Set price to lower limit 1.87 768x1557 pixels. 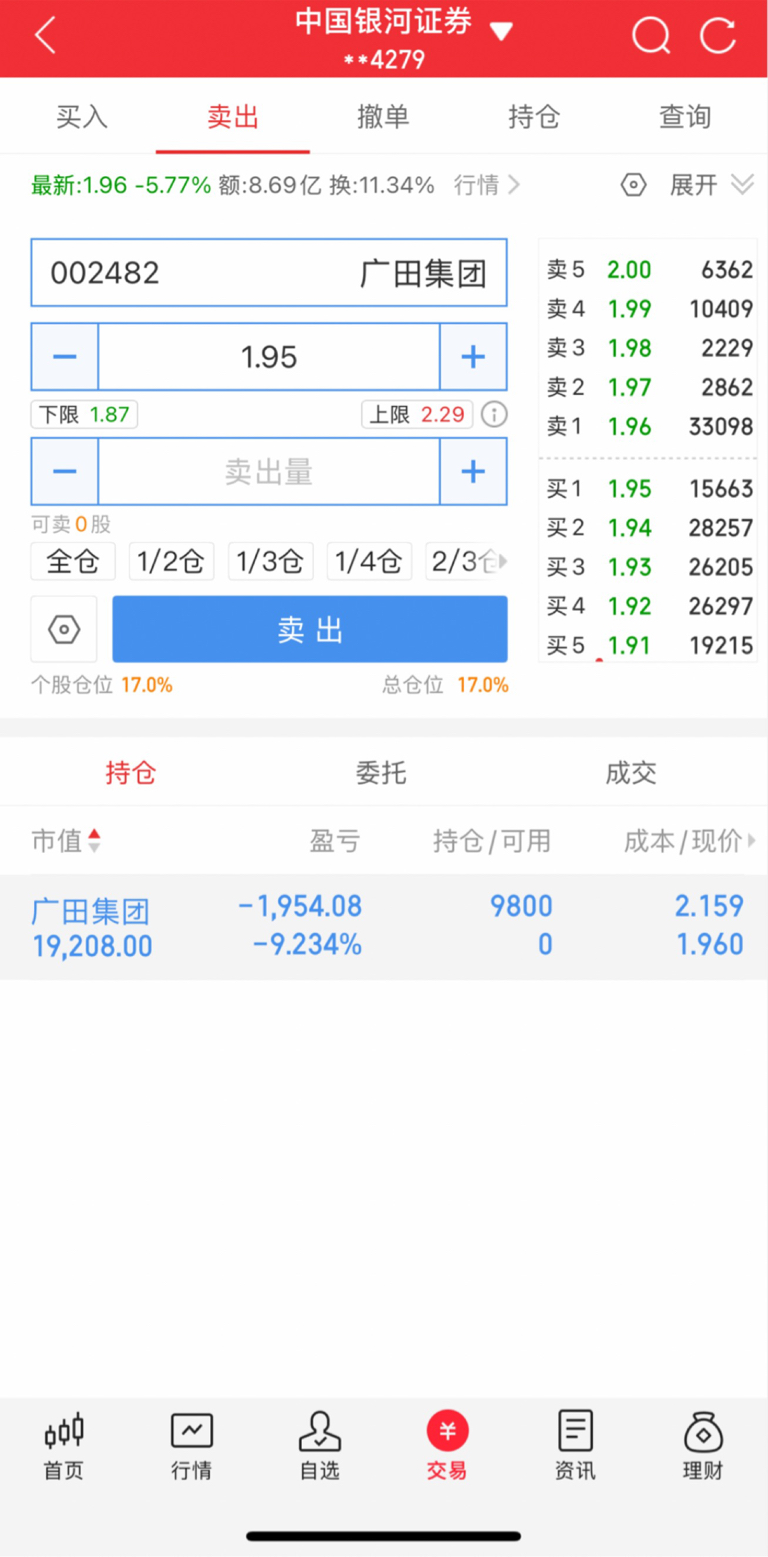tap(85, 415)
